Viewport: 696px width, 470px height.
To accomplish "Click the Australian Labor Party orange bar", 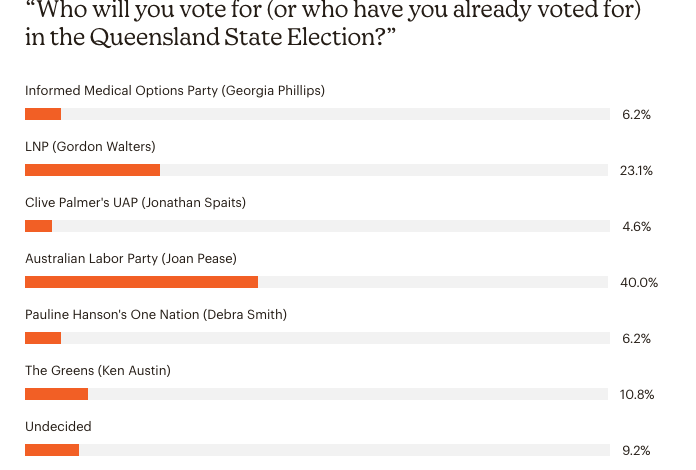I will pyautogui.click(x=142, y=282).
